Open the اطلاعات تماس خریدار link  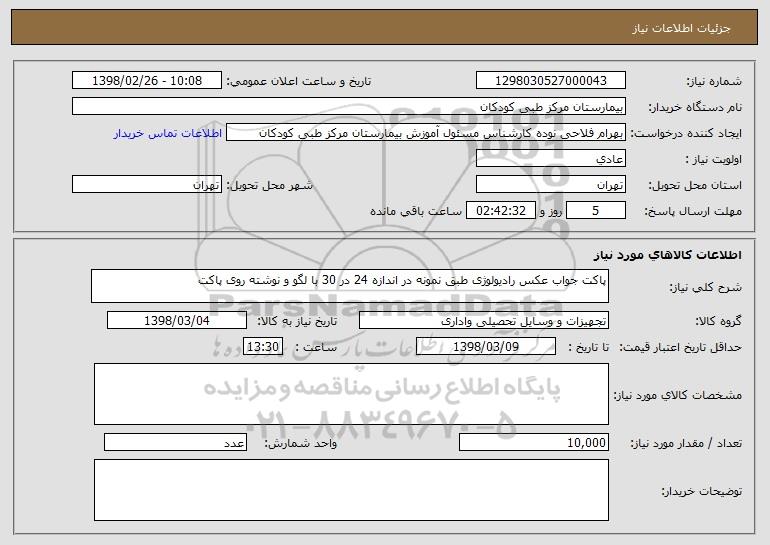click(x=168, y=134)
